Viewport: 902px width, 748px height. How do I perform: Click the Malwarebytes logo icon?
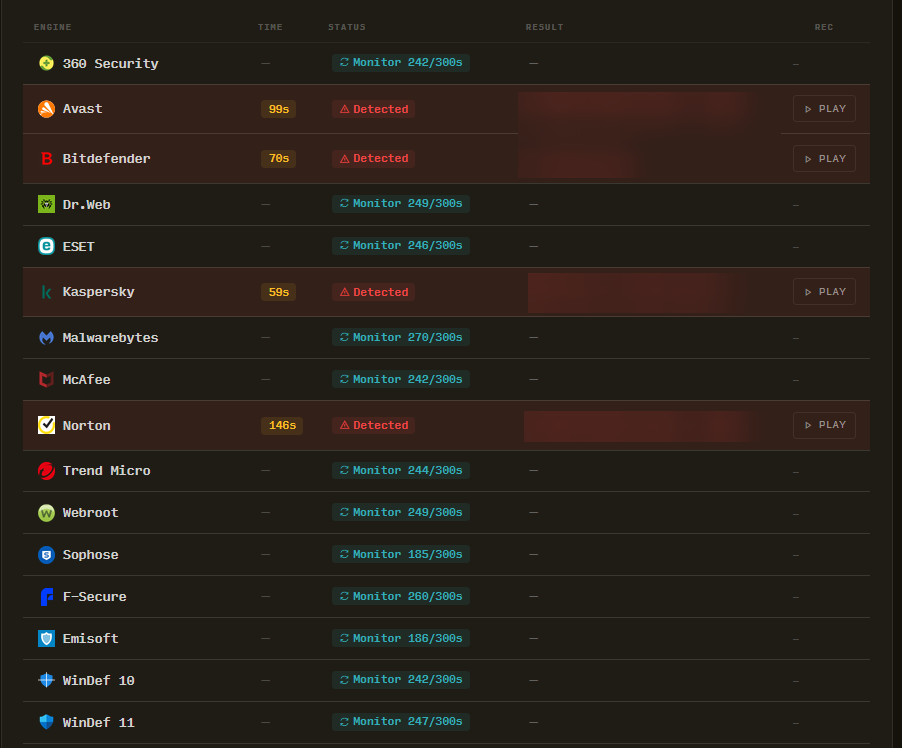[47, 337]
